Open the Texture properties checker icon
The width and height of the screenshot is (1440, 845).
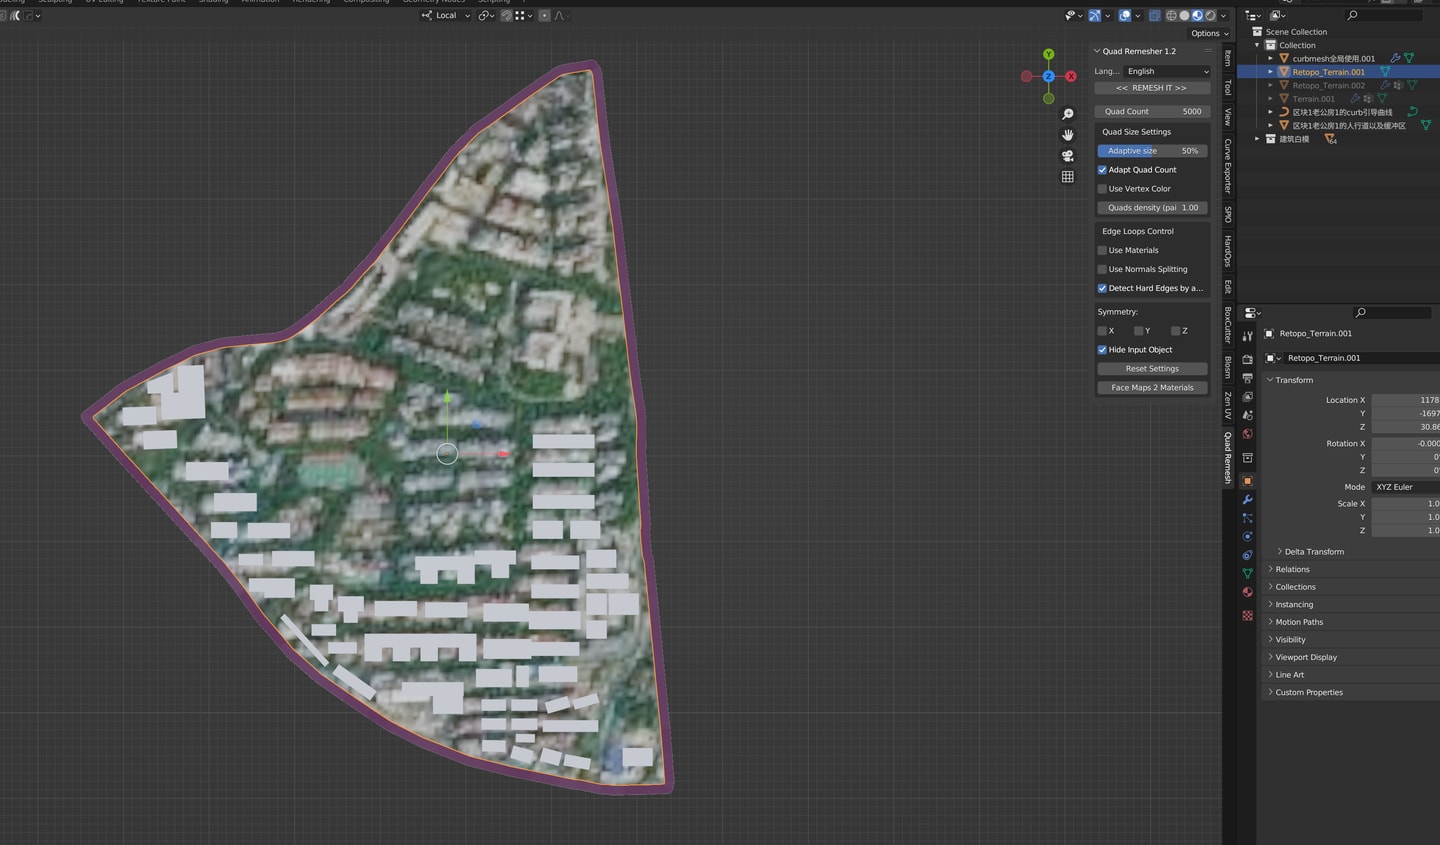pyautogui.click(x=1247, y=616)
